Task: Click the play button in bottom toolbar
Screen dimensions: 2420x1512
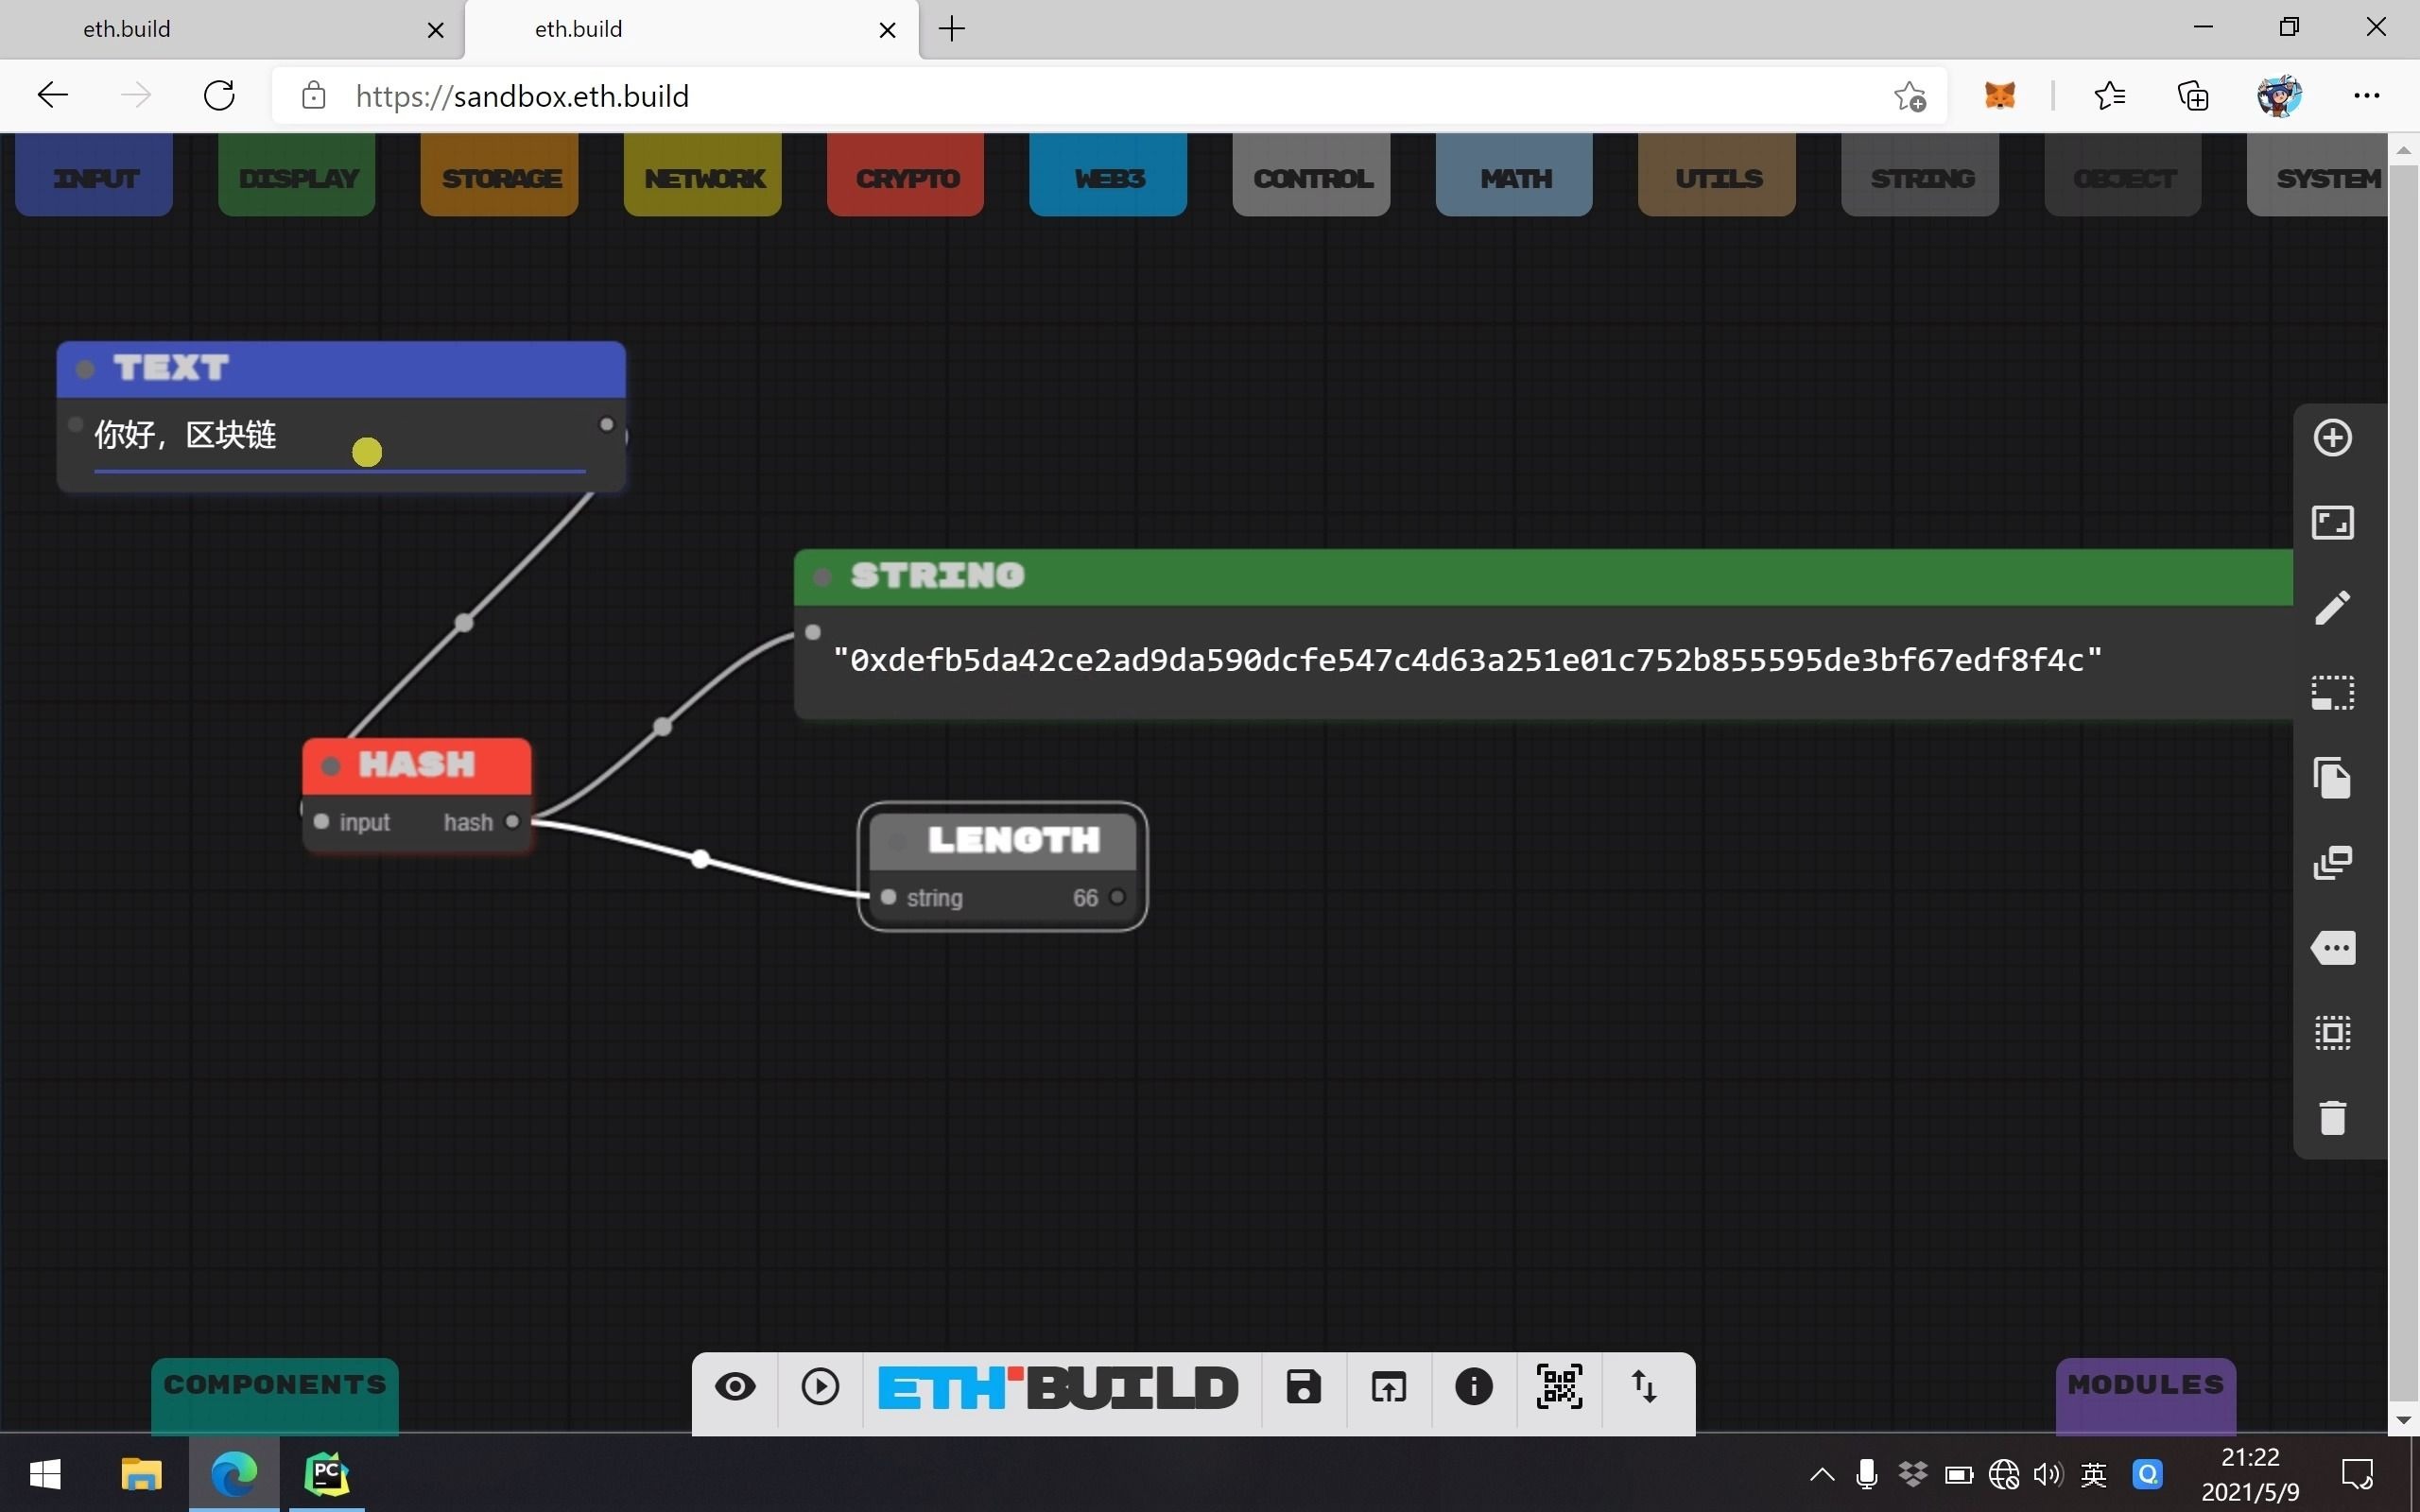Action: tap(820, 1387)
